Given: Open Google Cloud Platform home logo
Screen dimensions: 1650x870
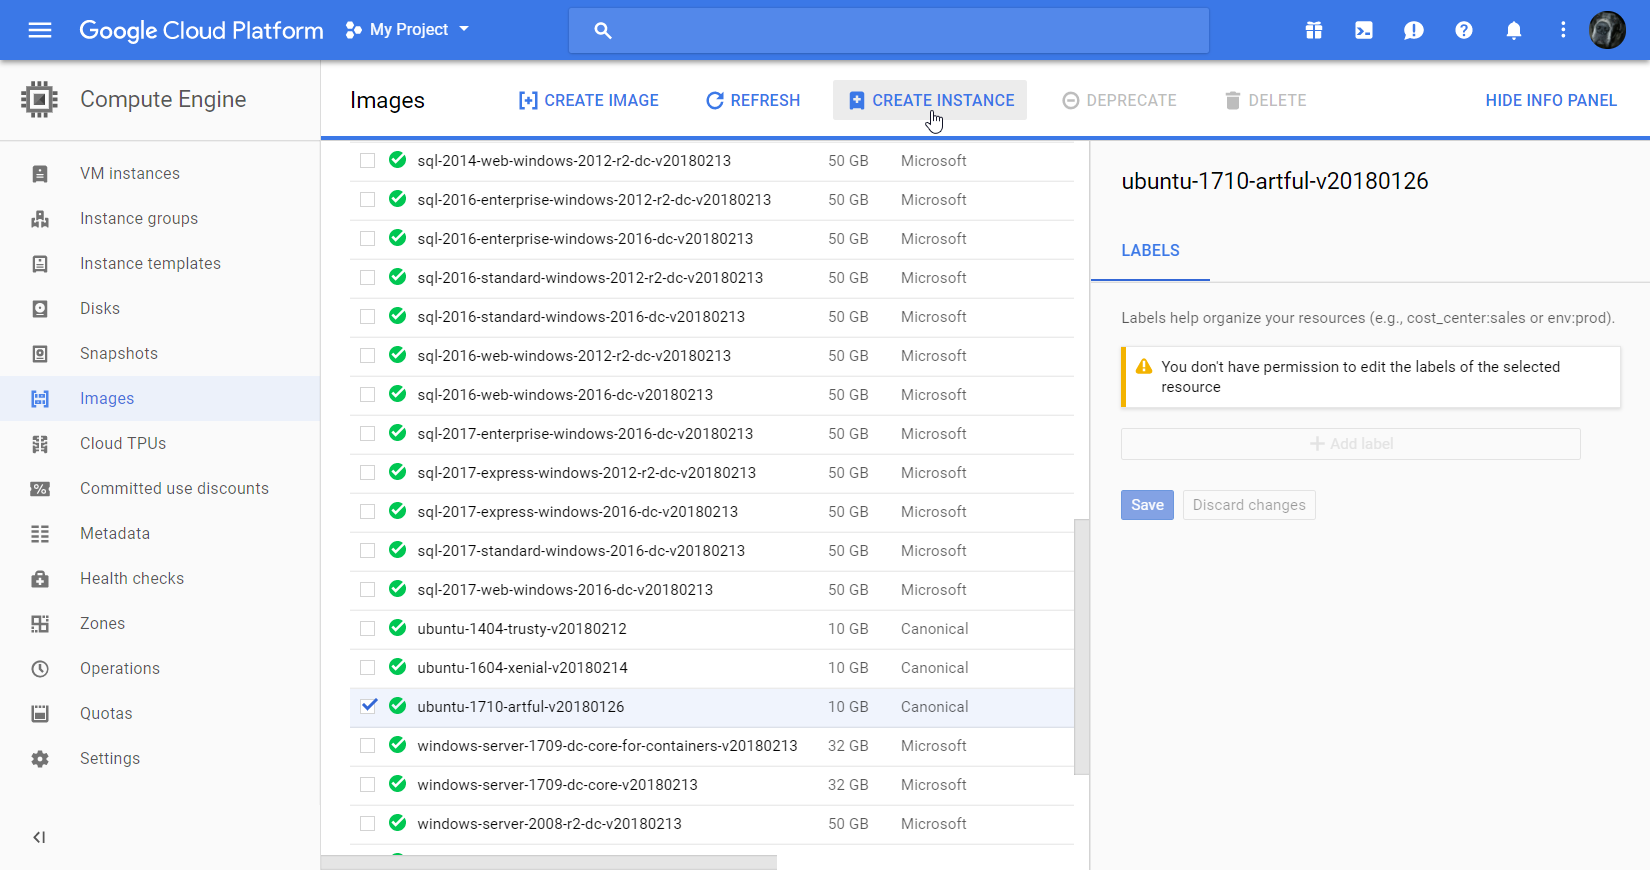Looking at the screenshot, I should [x=201, y=30].
